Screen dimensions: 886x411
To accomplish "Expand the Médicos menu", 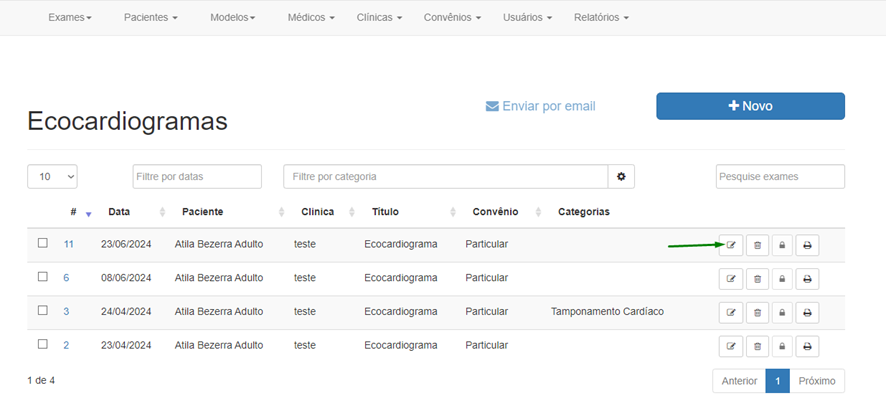I will [311, 18].
